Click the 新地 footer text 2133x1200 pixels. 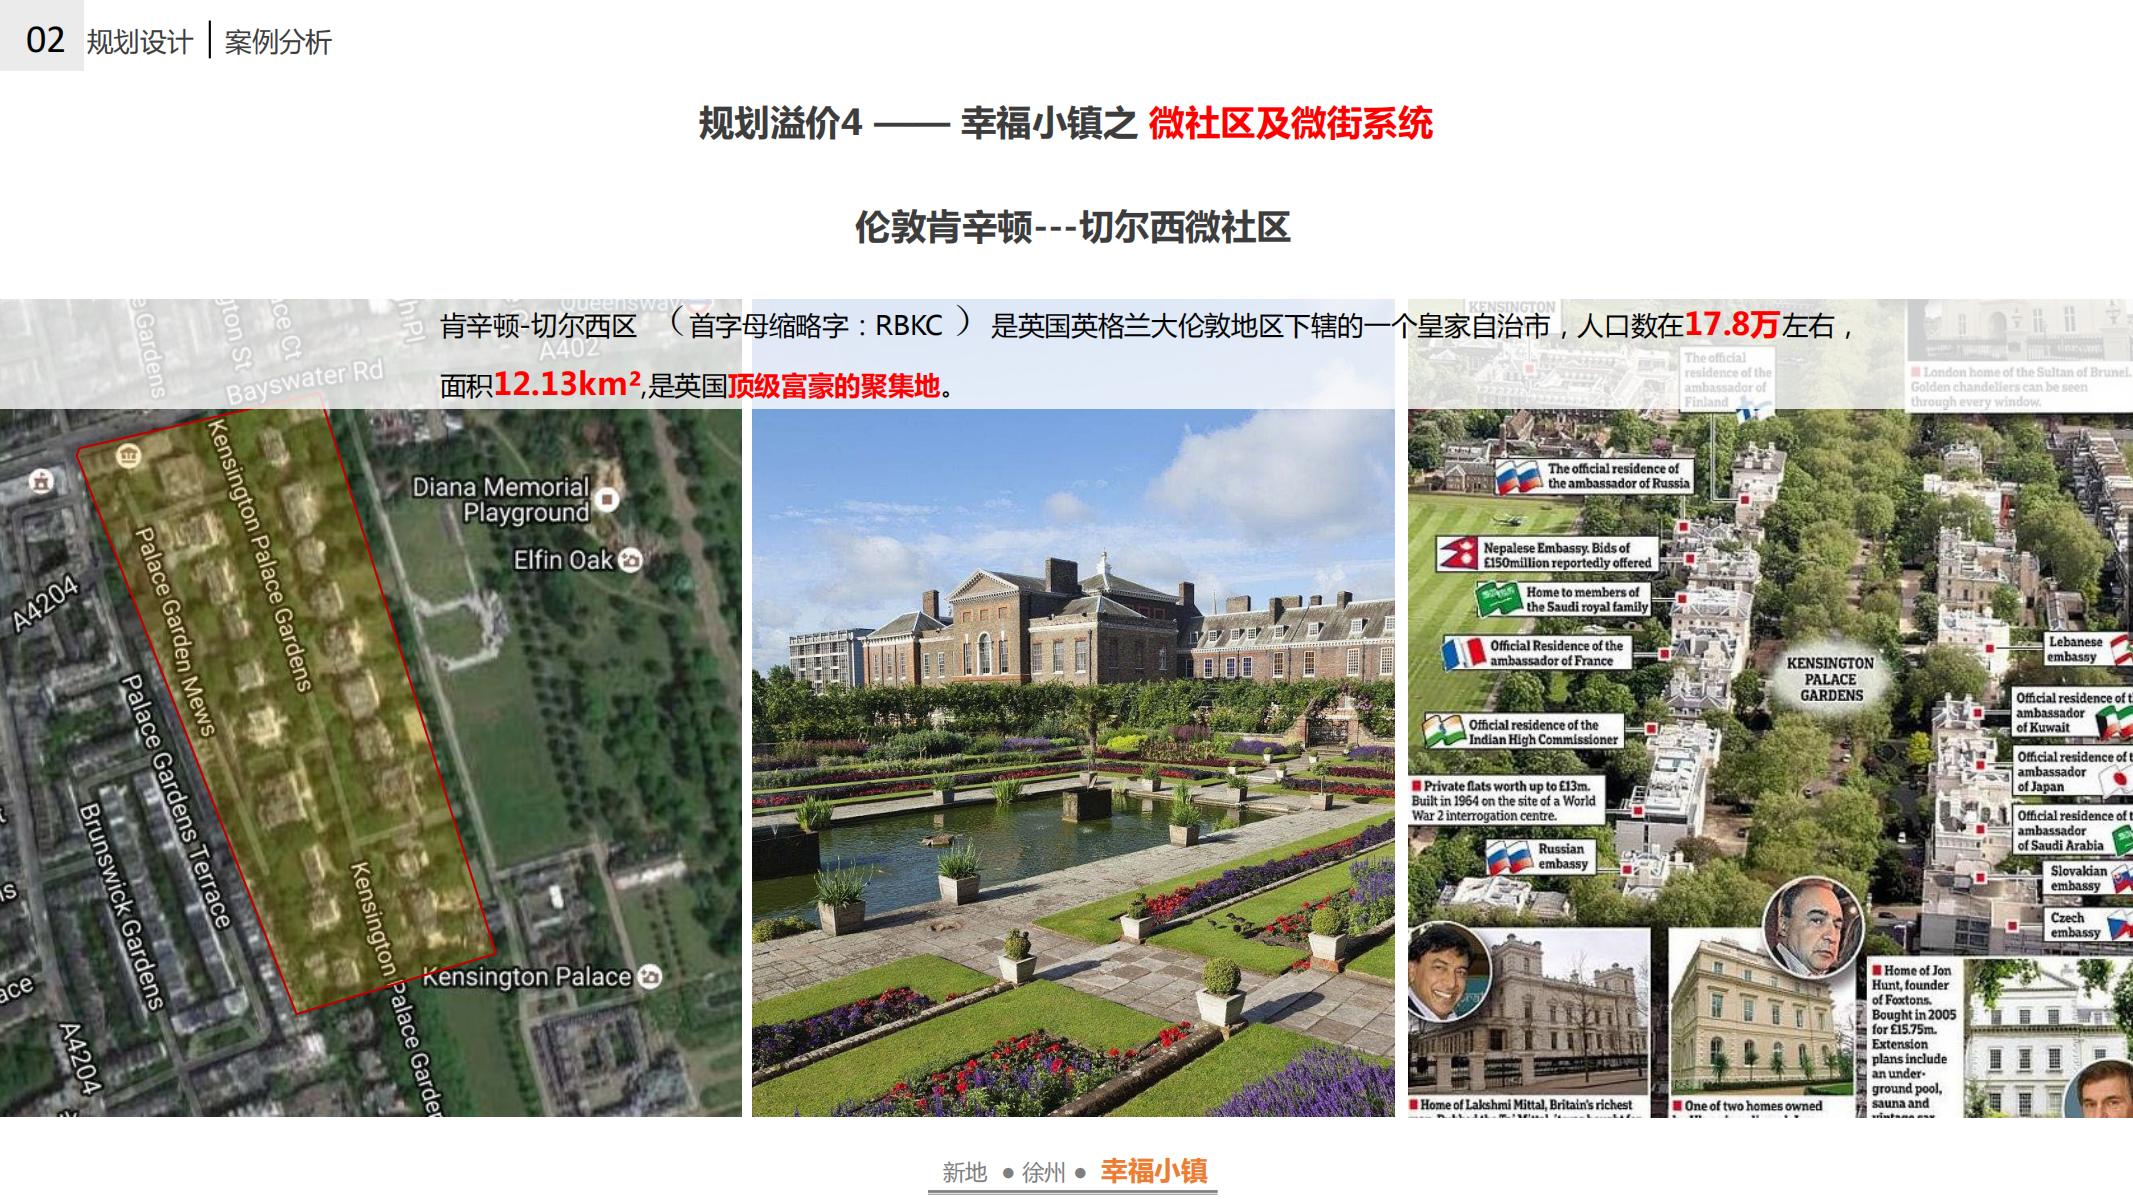[x=964, y=1172]
